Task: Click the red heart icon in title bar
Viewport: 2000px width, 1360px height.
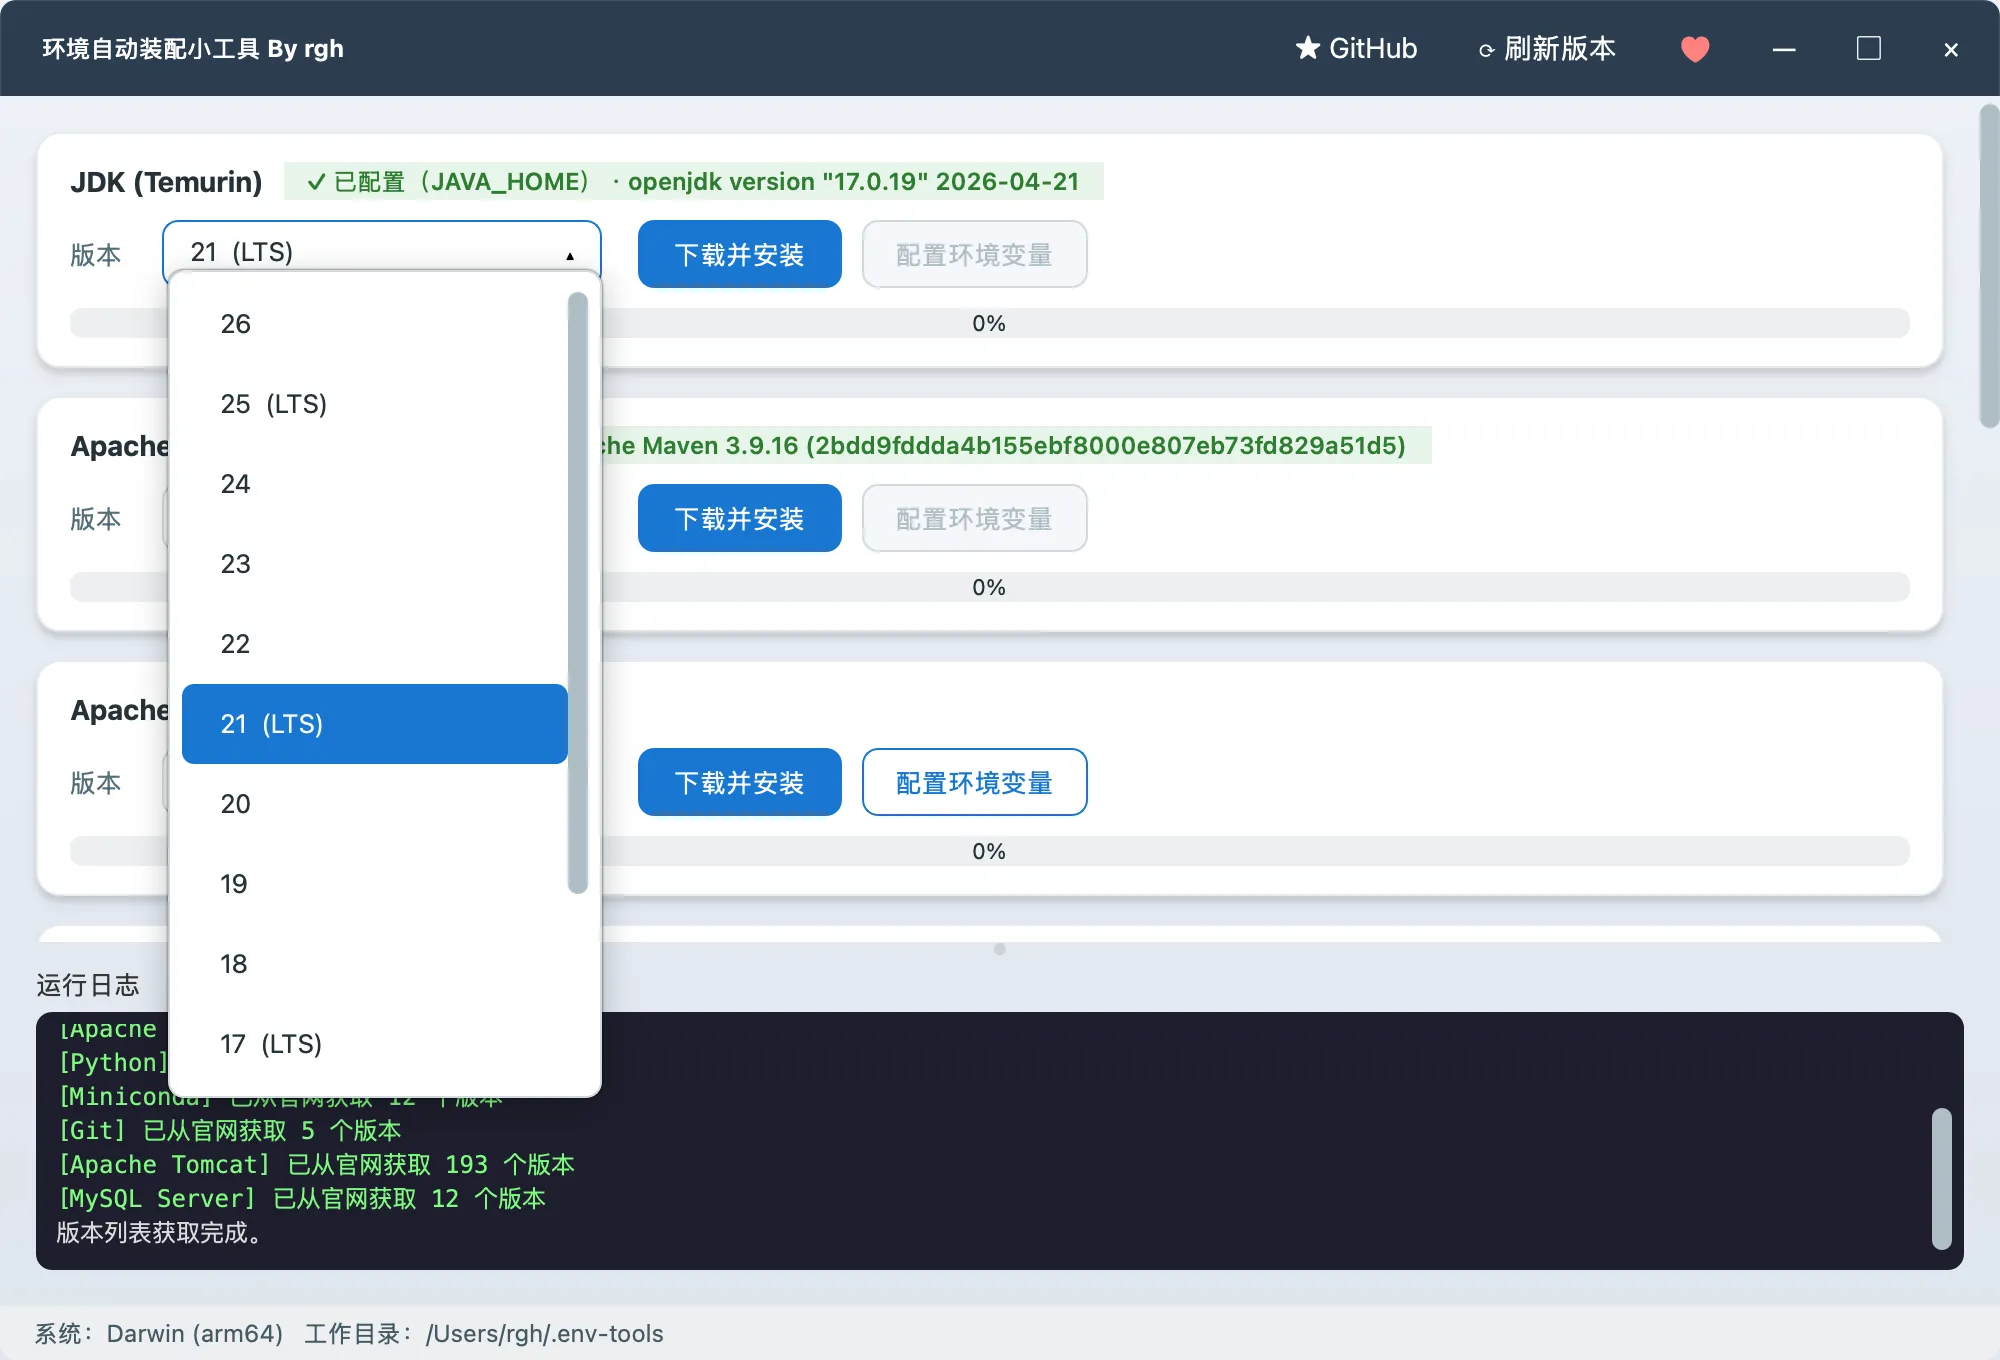Action: tap(1695, 49)
